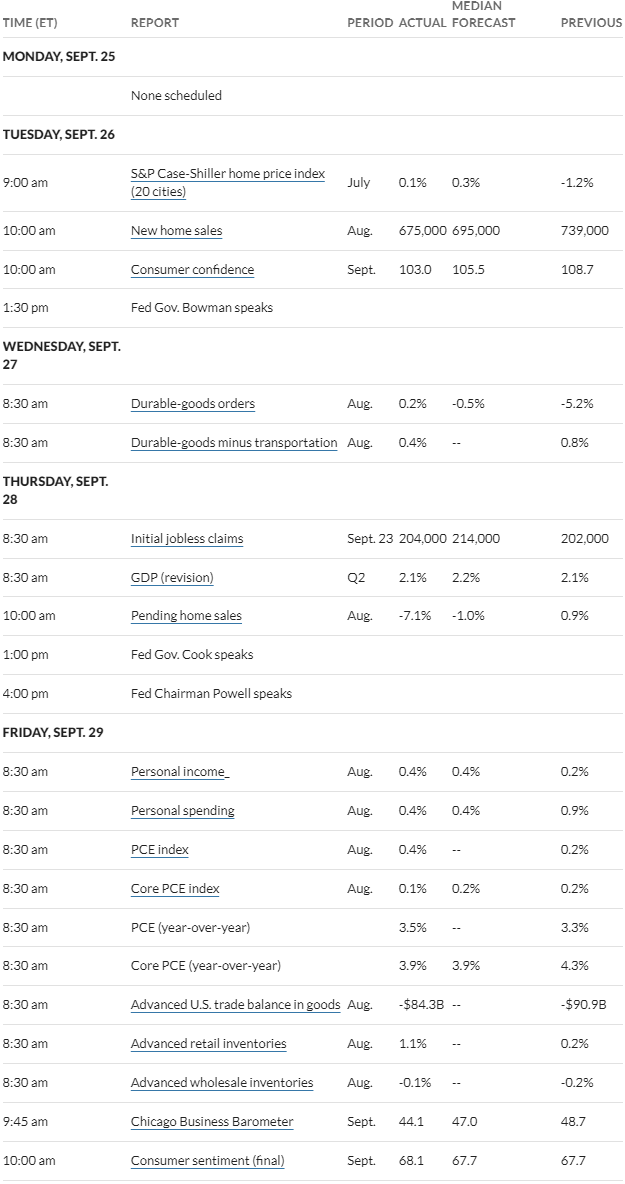This screenshot has width=625, height=1184.
Task: Click the MEDIAN FORECAST column header
Action: [484, 14]
